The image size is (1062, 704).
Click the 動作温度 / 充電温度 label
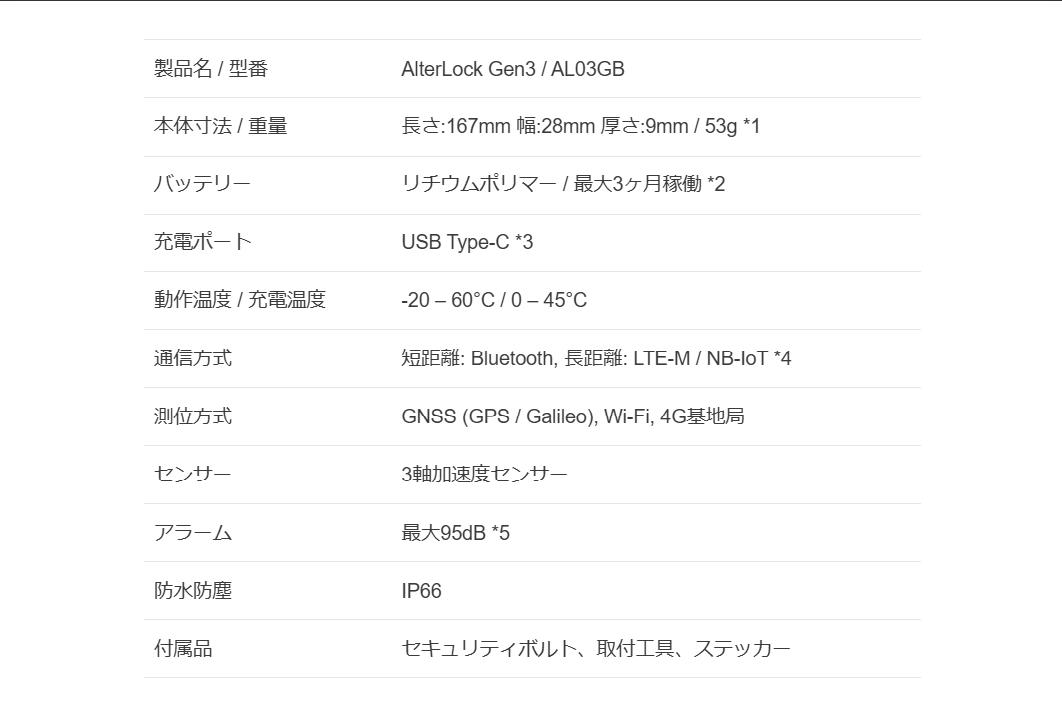[x=240, y=301]
